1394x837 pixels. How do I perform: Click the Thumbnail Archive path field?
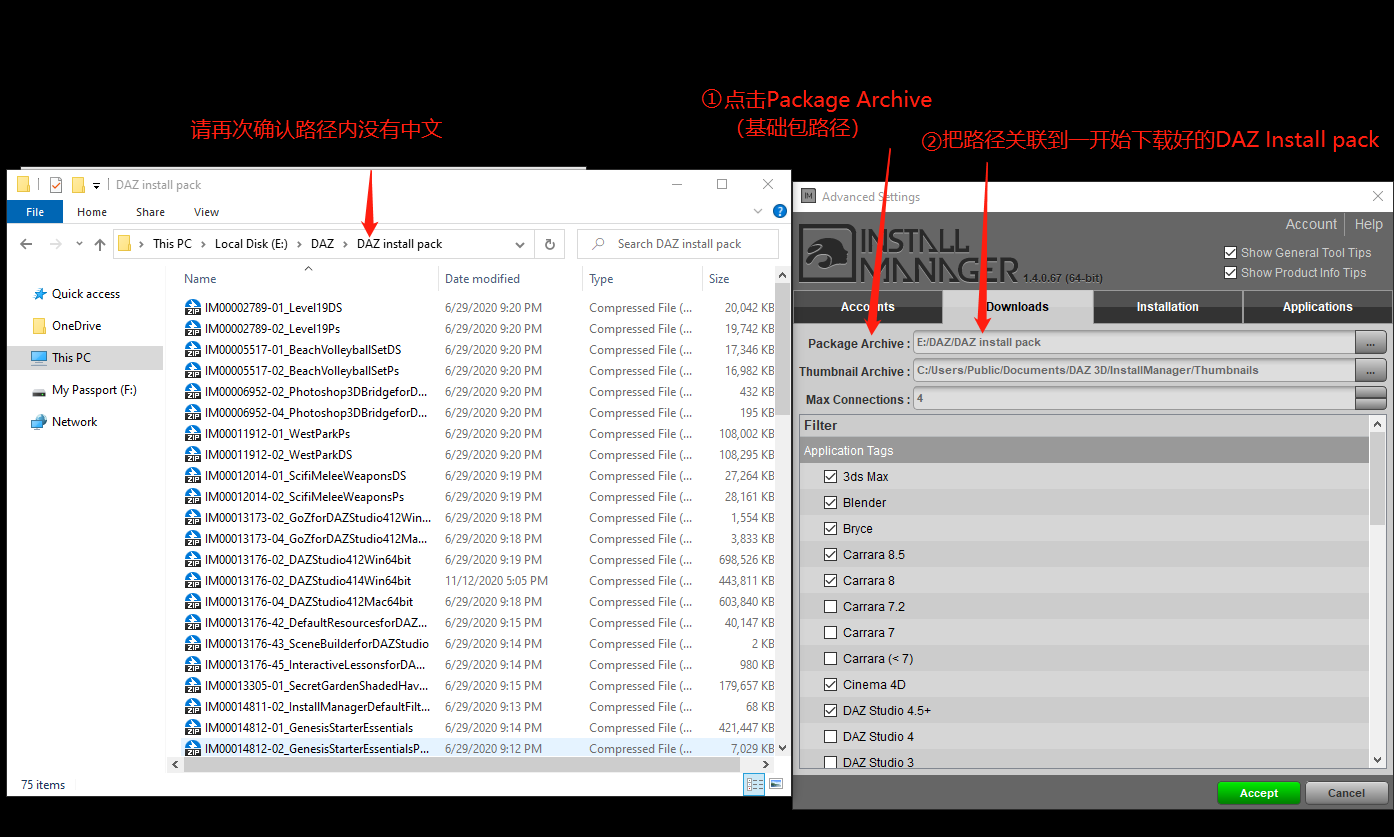click(x=1133, y=371)
